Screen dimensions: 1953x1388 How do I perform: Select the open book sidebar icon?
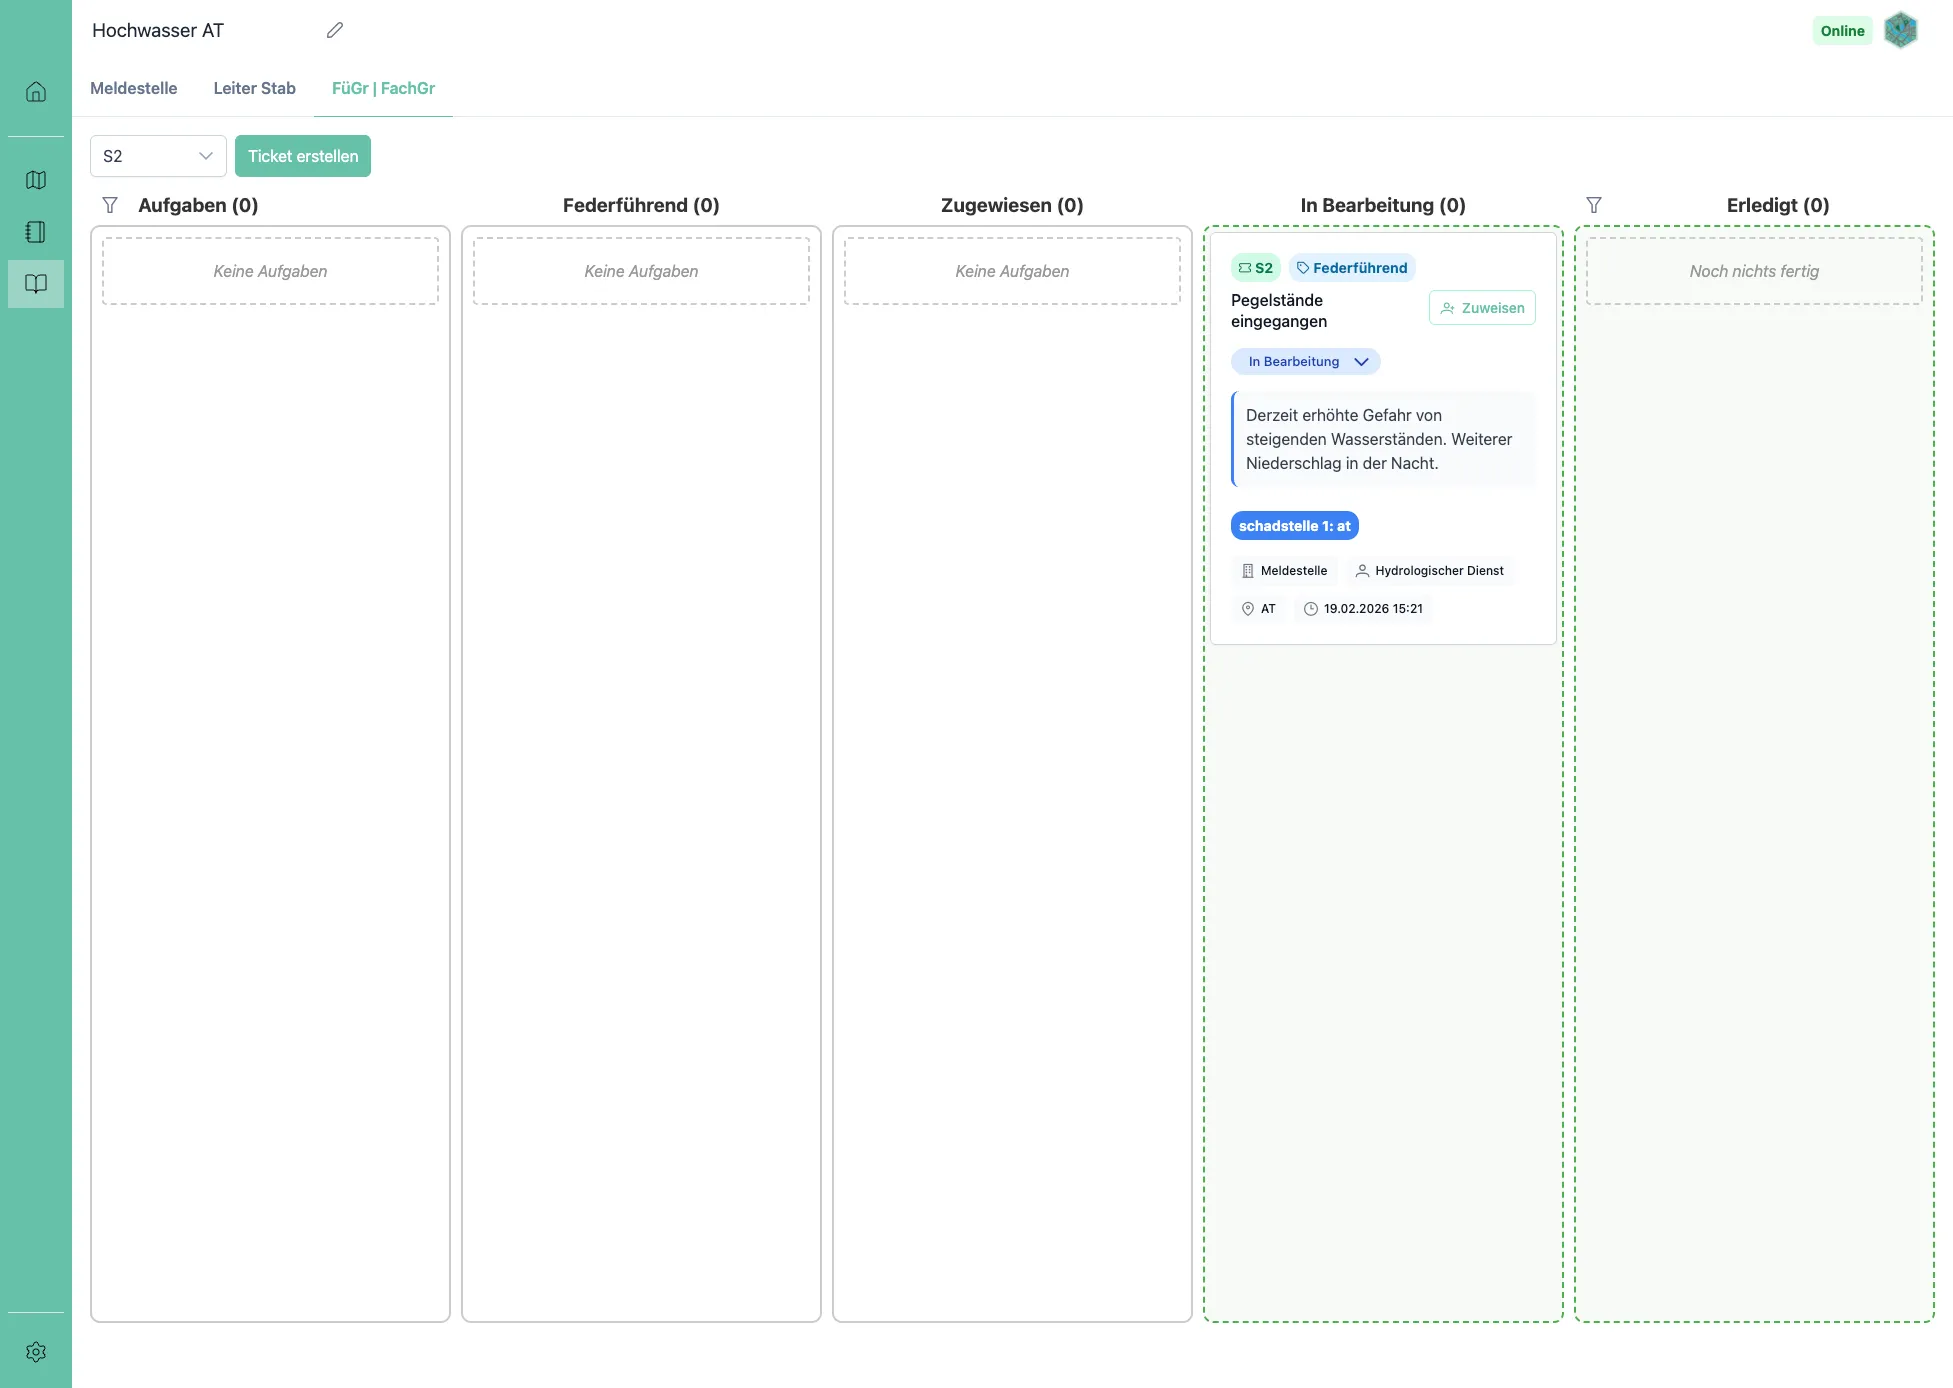pos(36,284)
